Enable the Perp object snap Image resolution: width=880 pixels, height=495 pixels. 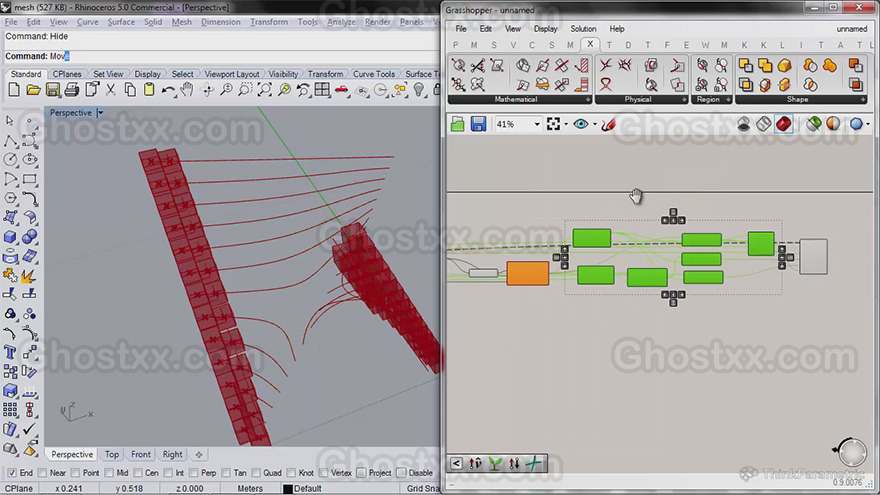pos(194,473)
